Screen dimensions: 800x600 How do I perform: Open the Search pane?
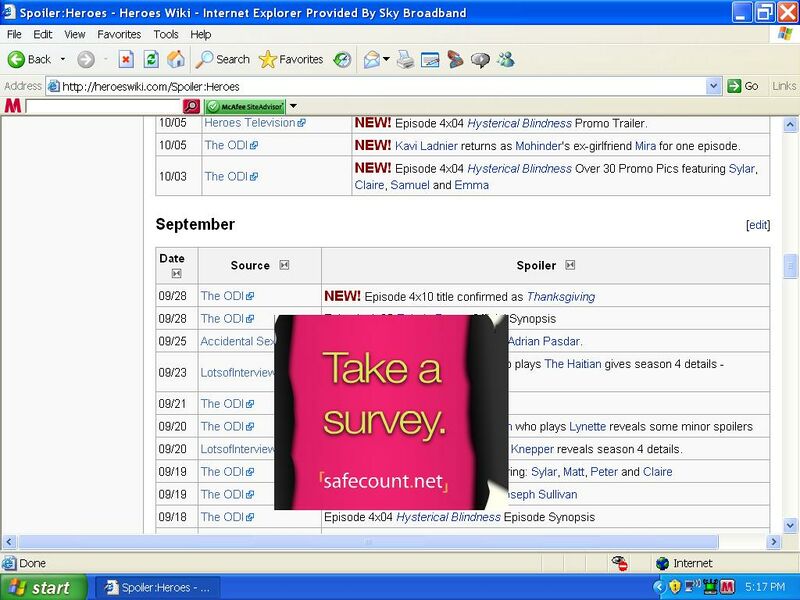coord(223,60)
